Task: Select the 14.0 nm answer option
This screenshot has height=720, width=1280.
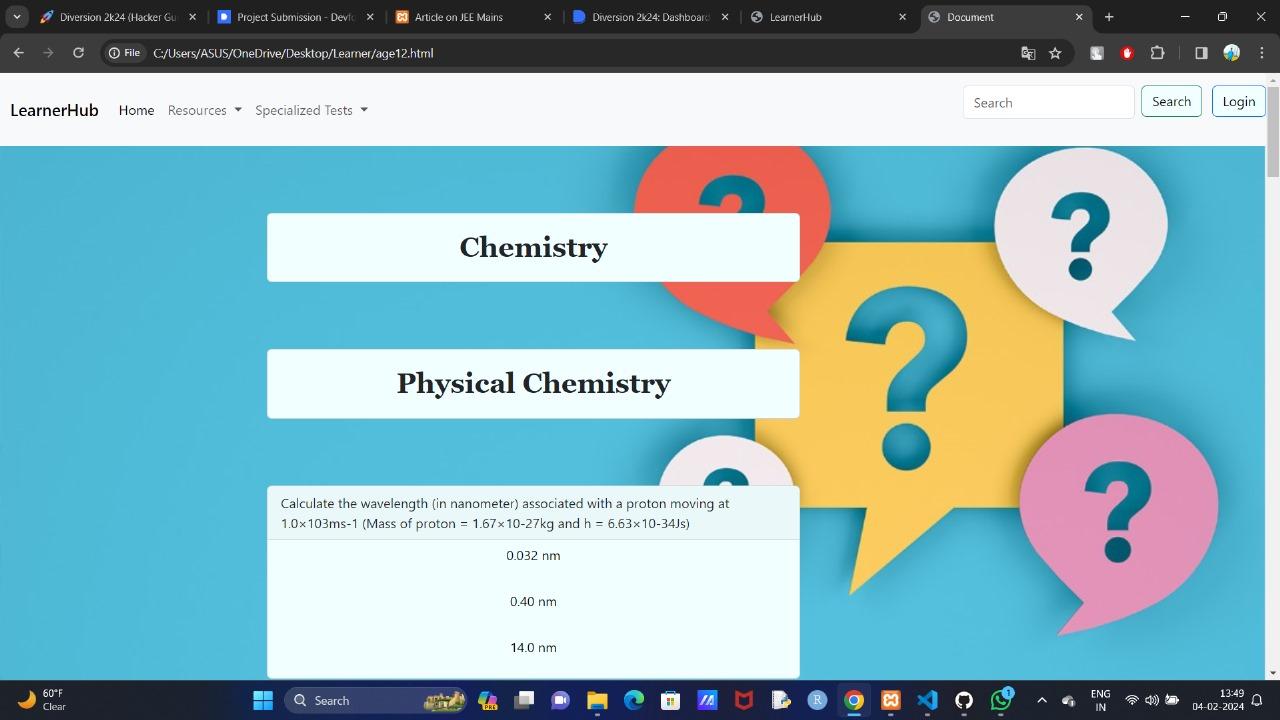Action: pos(533,647)
